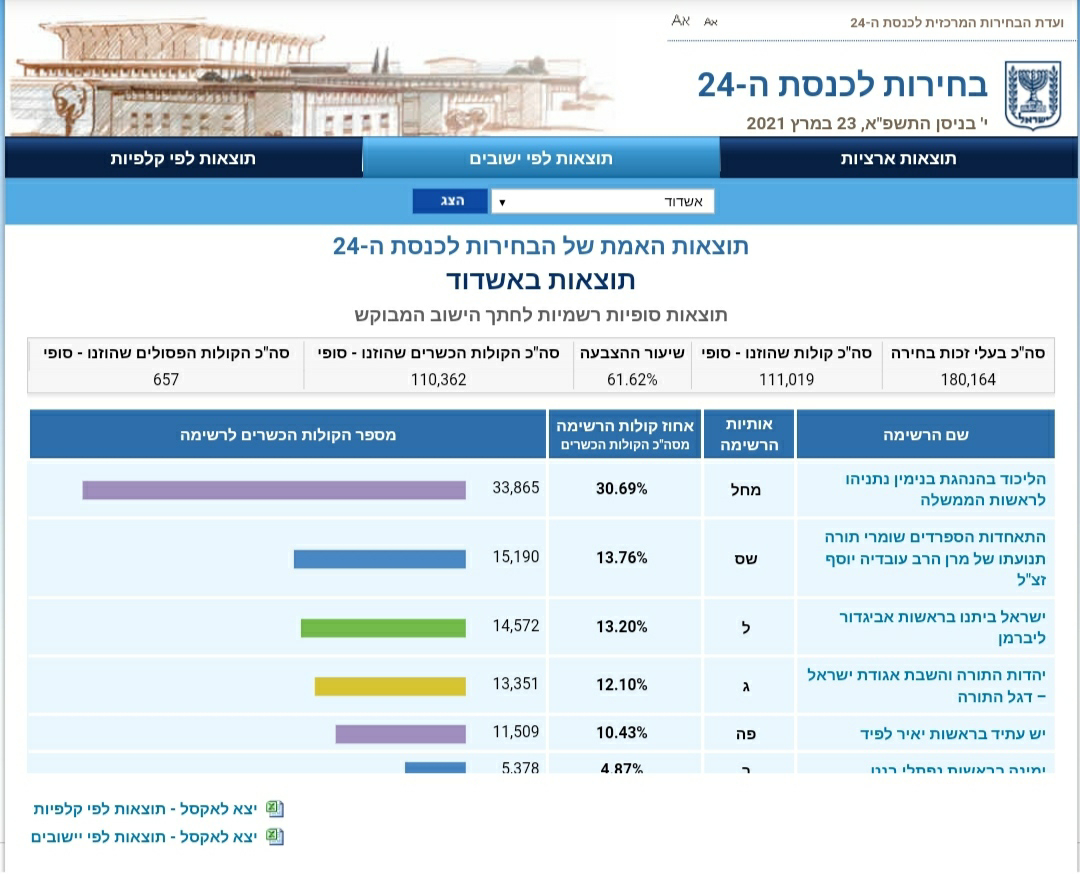1080x874 pixels.
Task: Click the Excel icon beside 'תוצאות לפי קלפיות' export
Action: tap(275, 809)
